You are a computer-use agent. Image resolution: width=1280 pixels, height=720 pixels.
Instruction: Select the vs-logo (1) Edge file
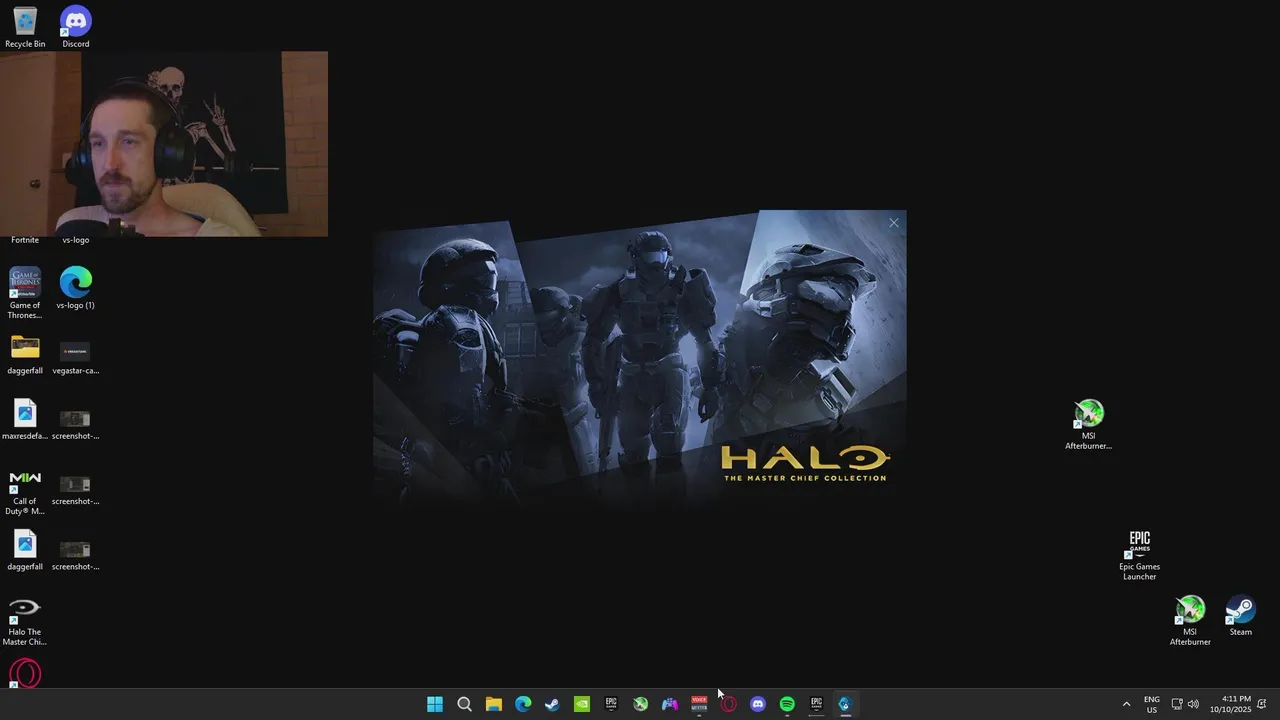tap(76, 288)
